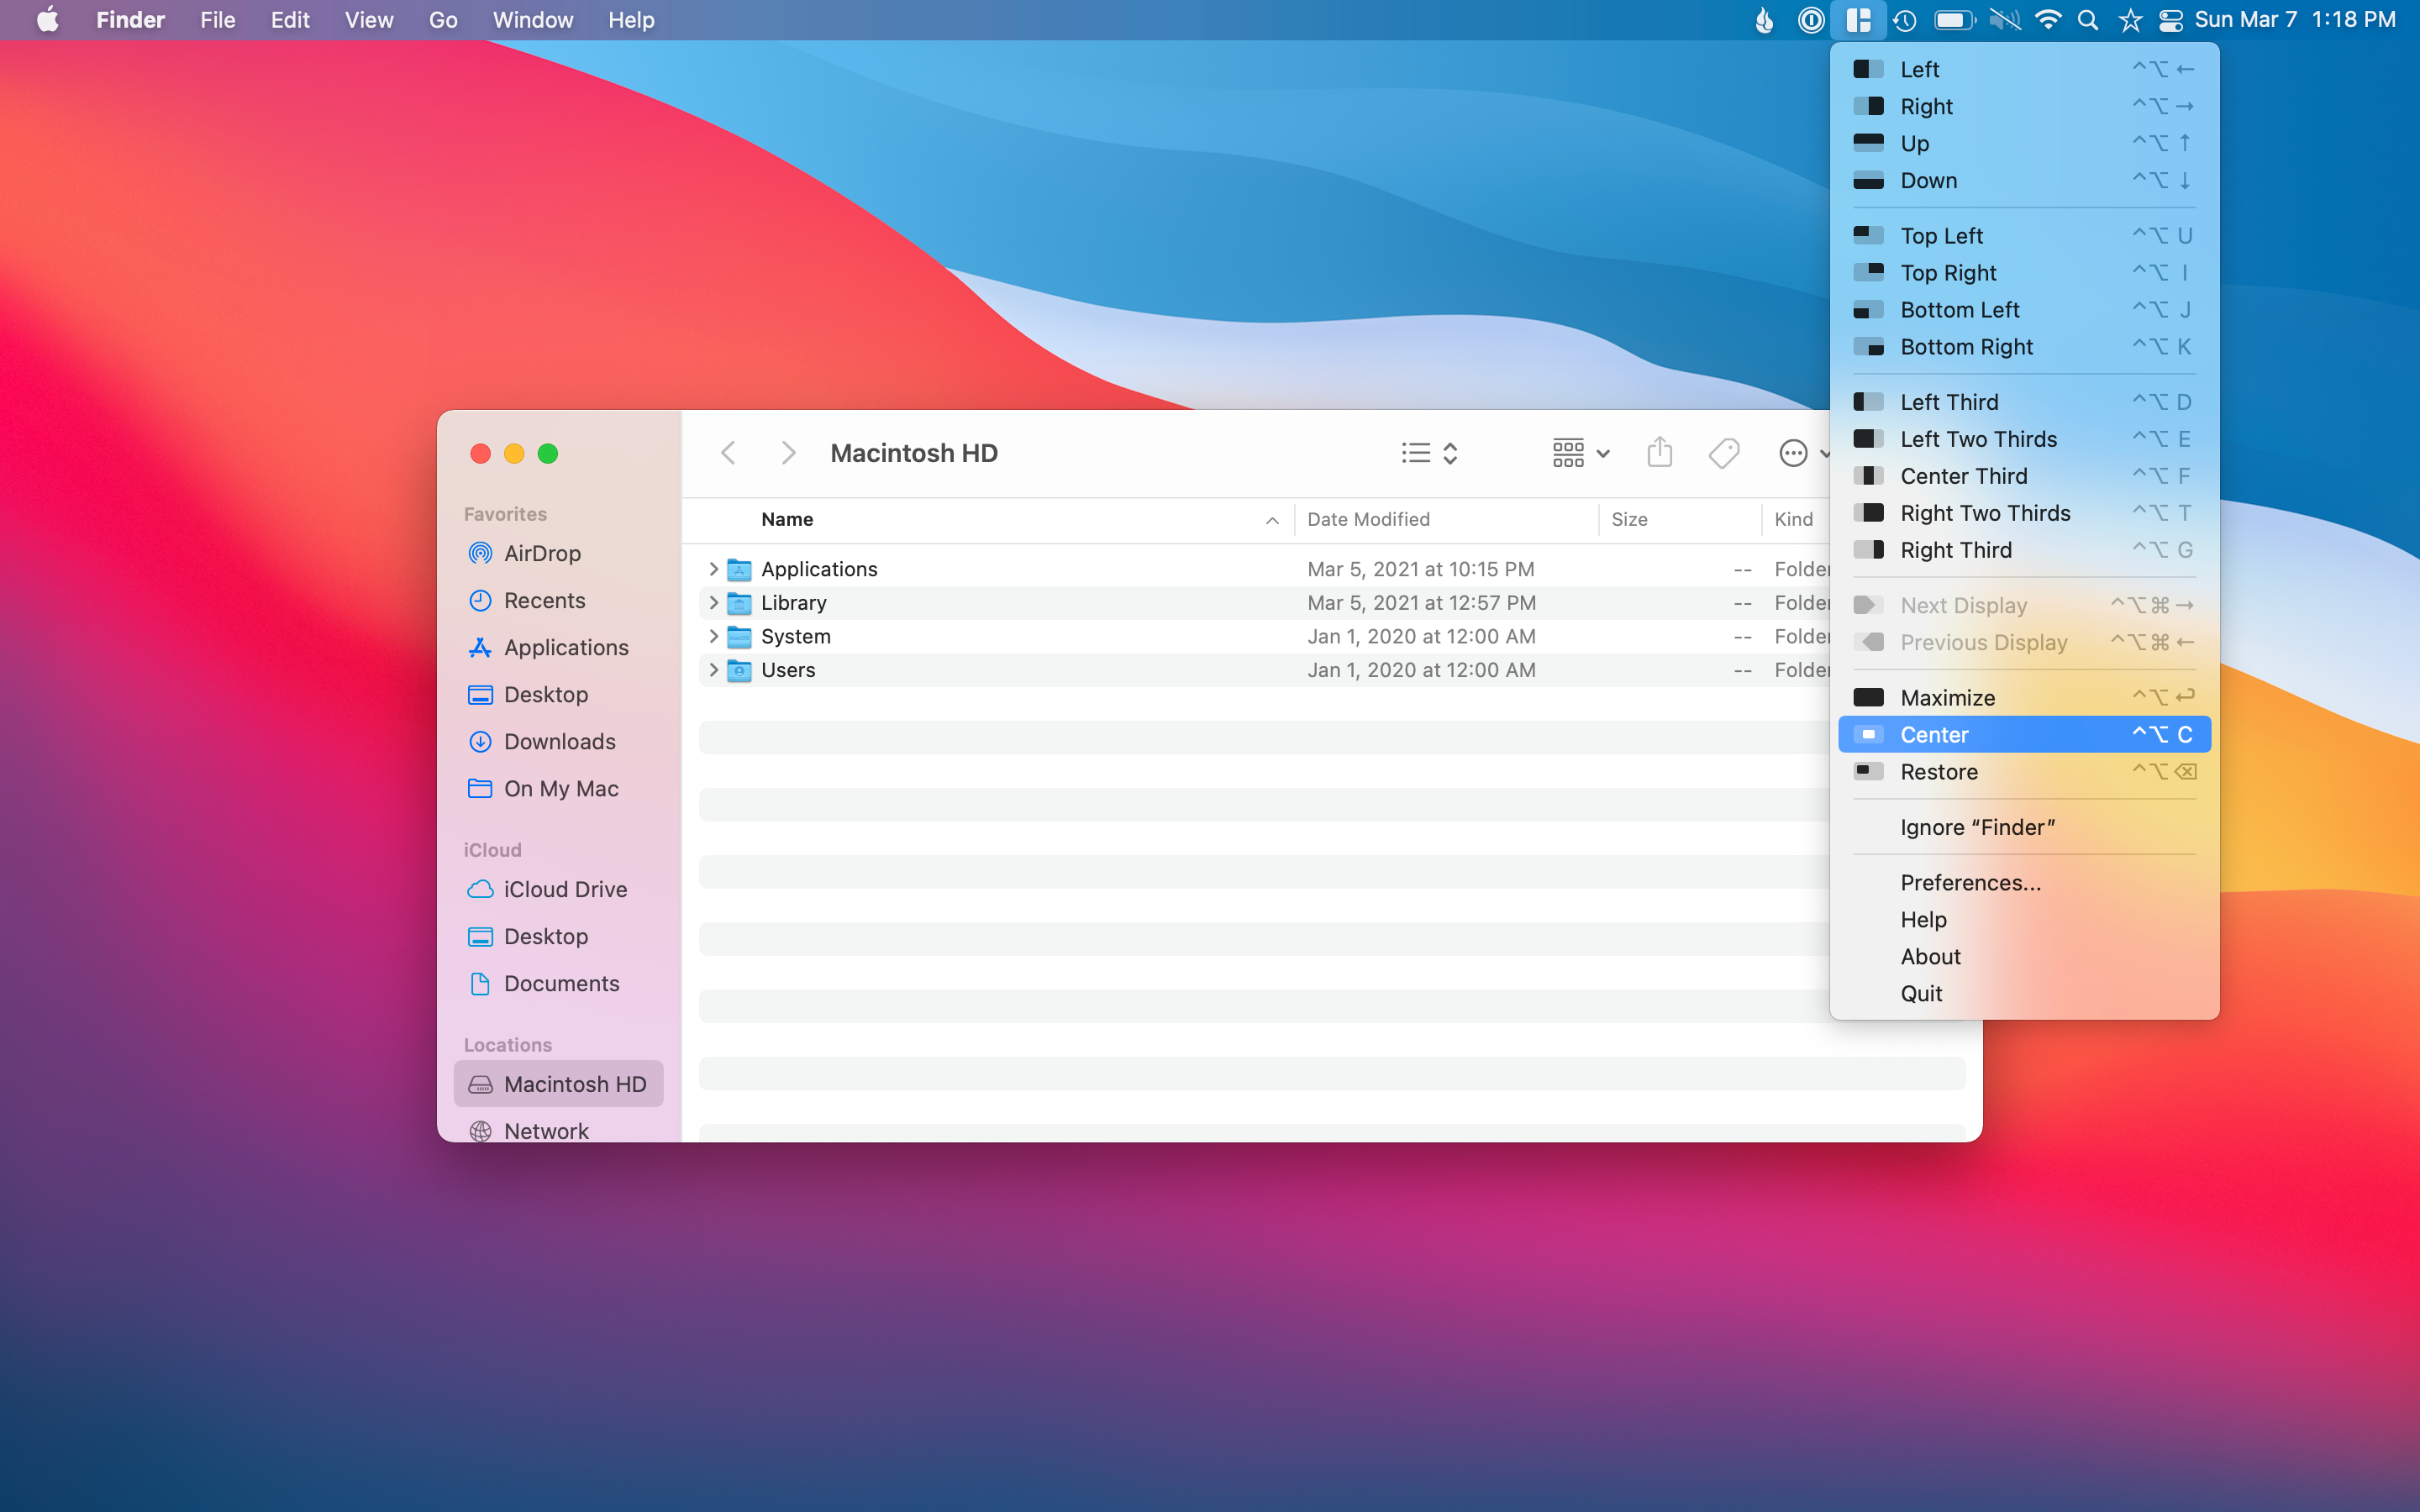Open the View menu in the menu bar

[x=368, y=20]
